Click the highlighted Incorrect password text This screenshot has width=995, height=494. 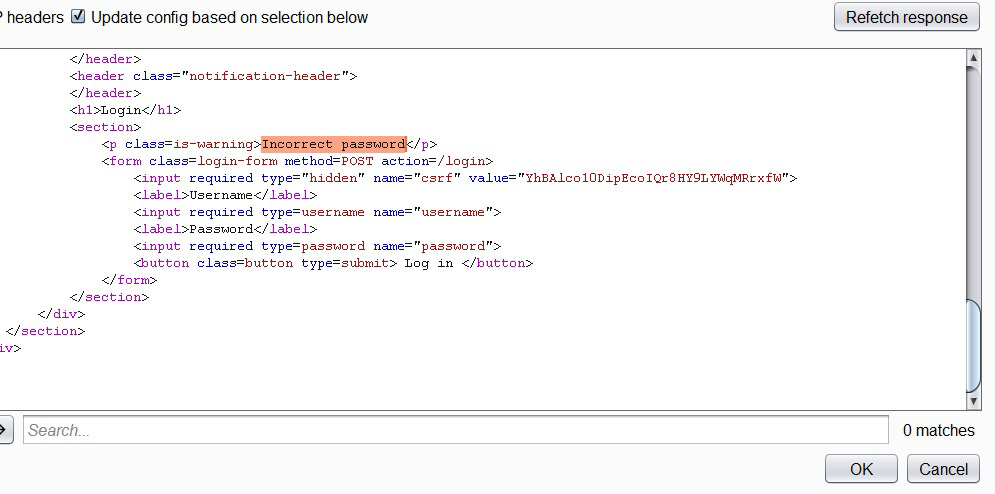pyautogui.click(x=334, y=144)
